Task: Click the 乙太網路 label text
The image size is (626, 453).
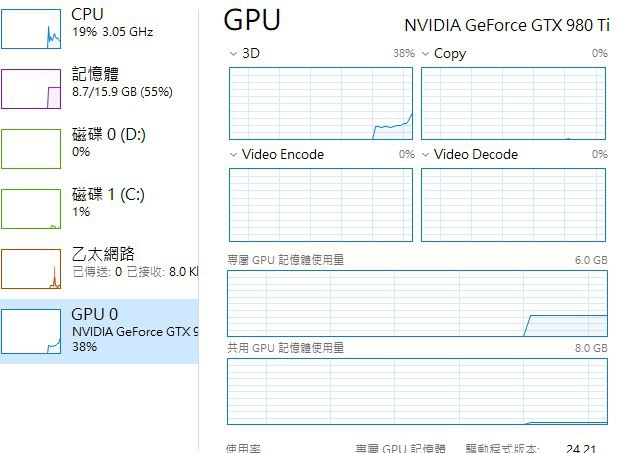Action: tap(103, 254)
